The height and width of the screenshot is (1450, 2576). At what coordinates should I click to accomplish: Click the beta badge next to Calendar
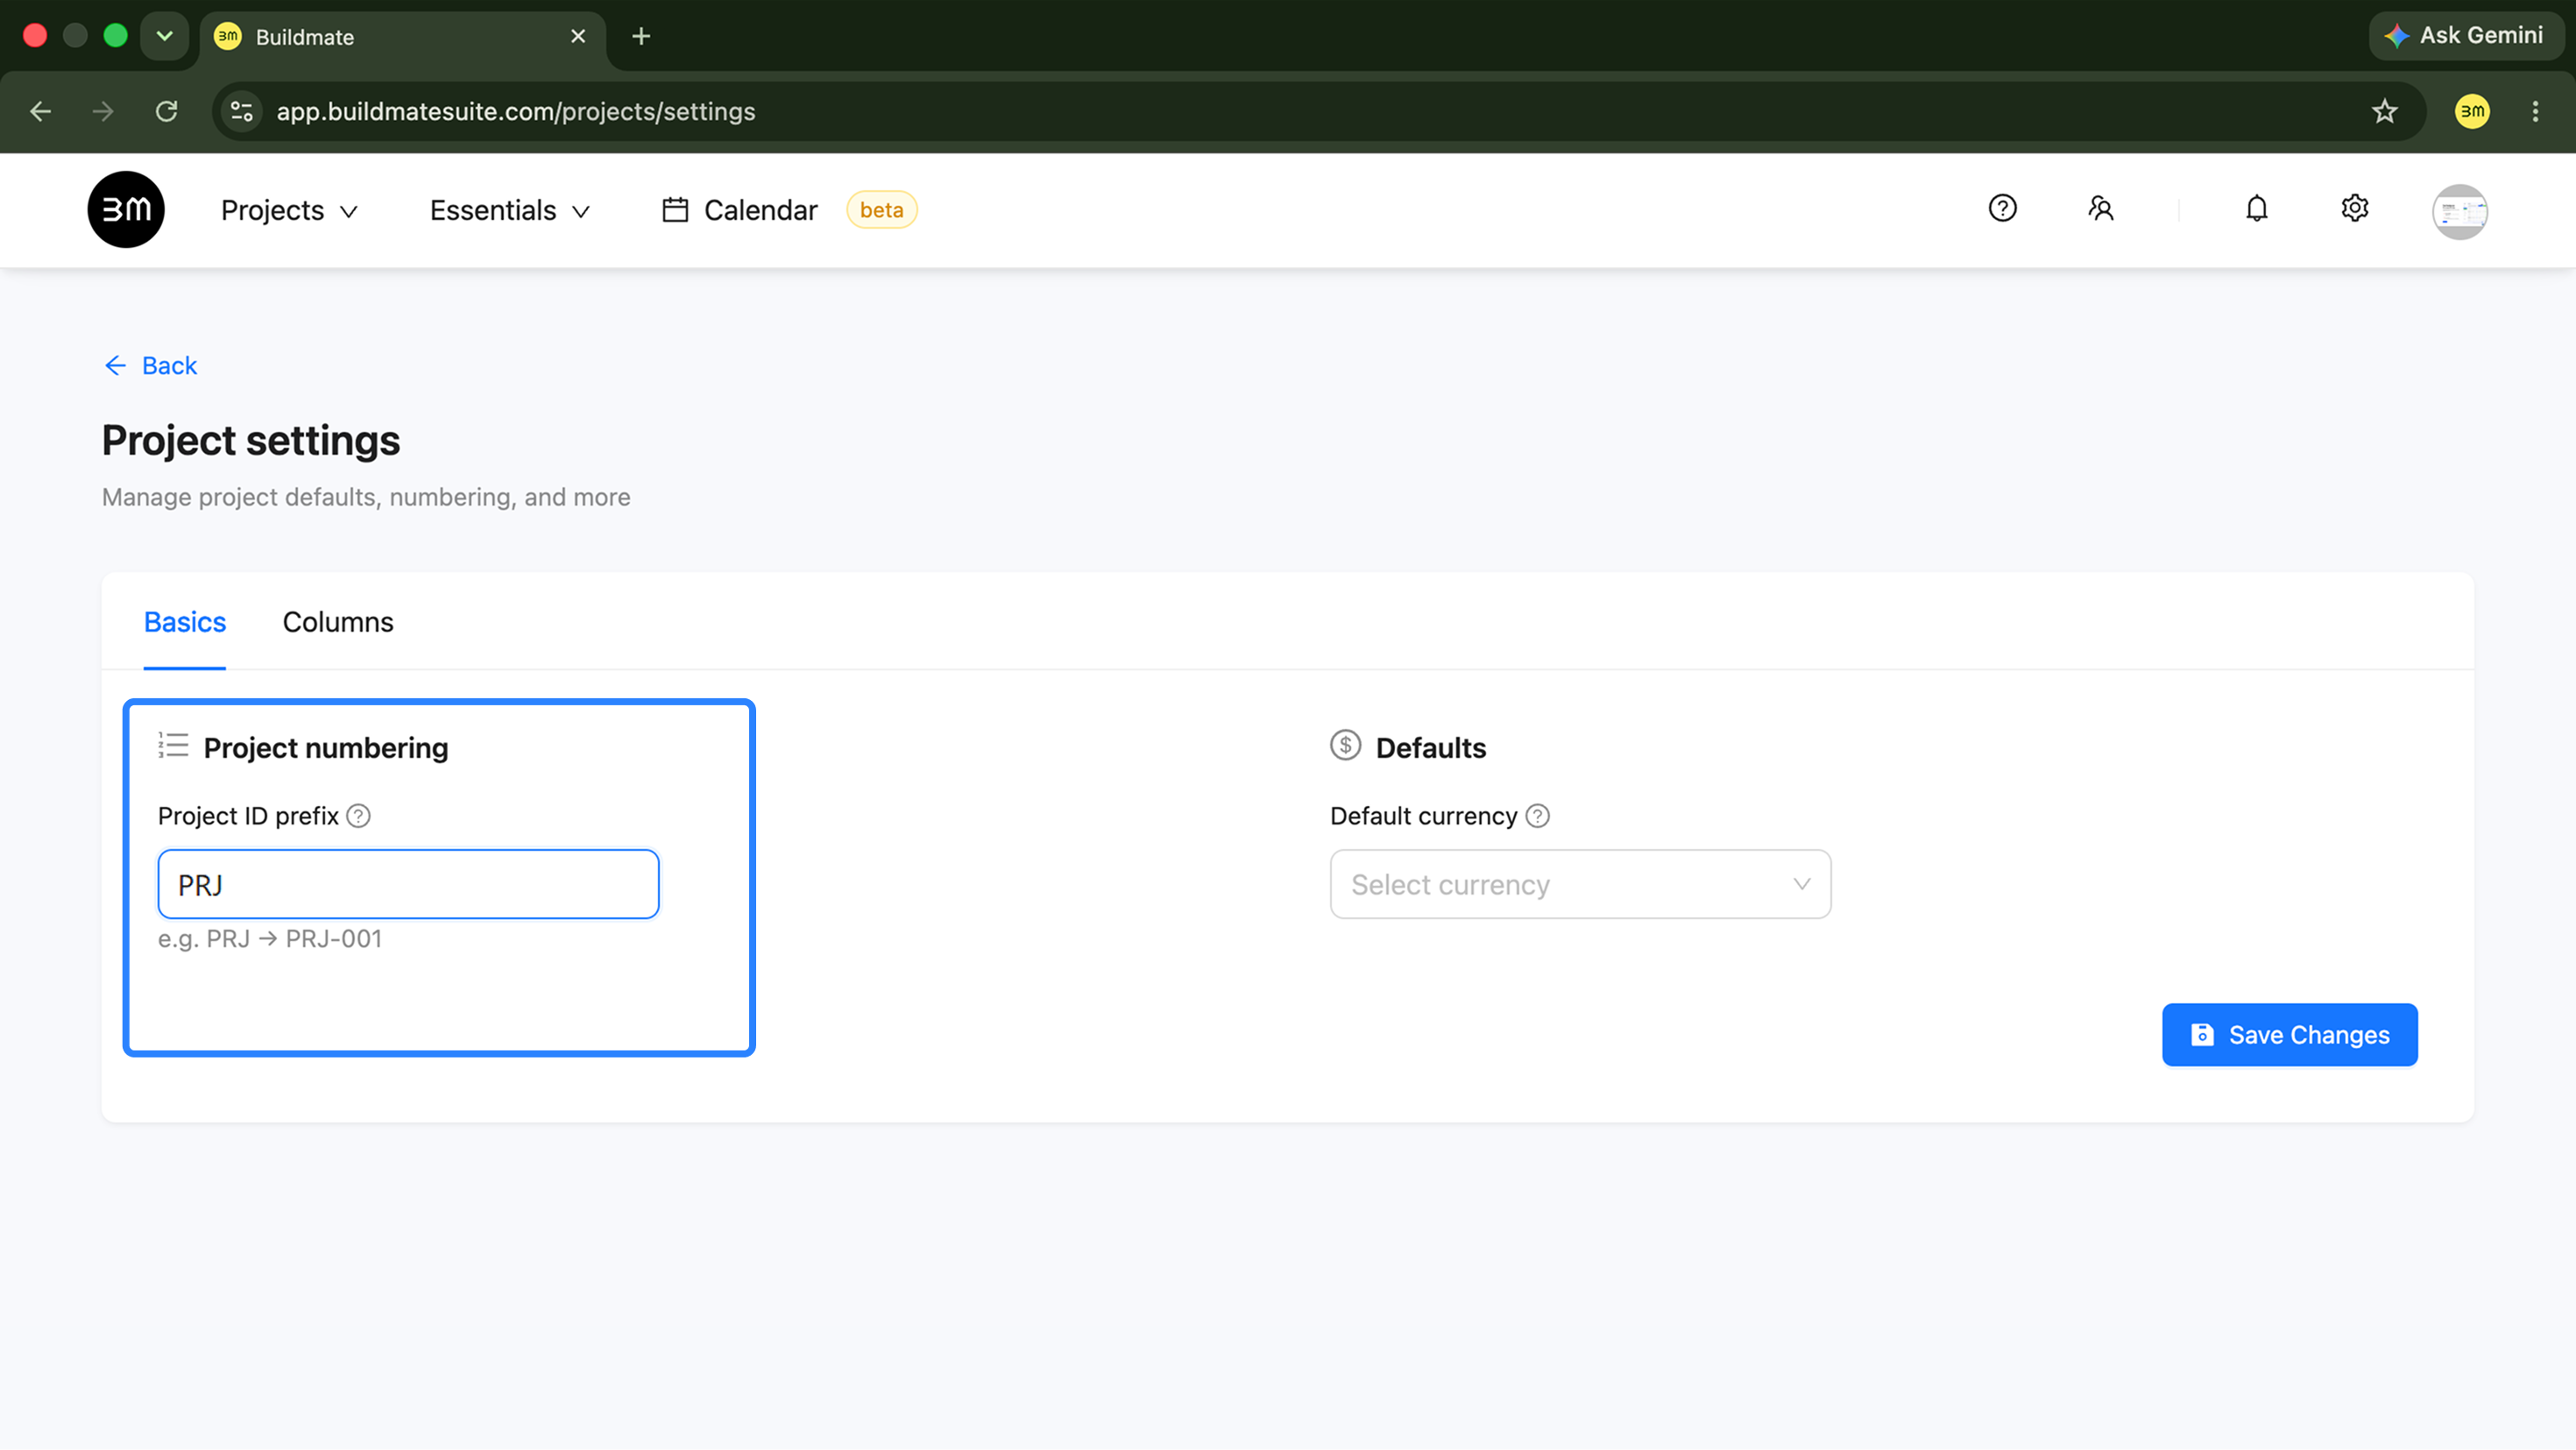click(x=881, y=210)
